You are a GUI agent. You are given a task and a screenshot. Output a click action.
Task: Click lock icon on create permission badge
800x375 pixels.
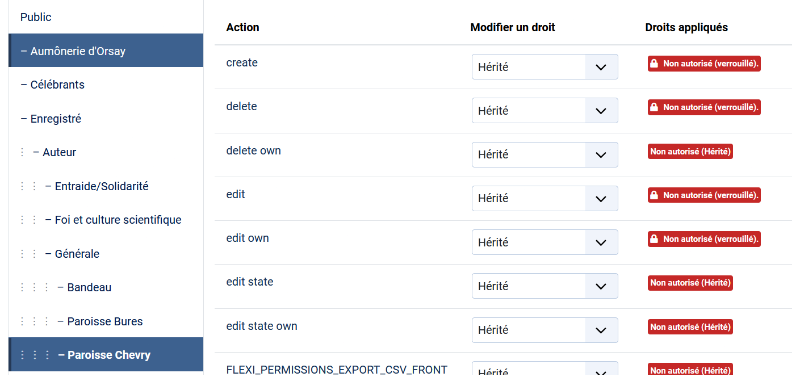pyautogui.click(x=654, y=64)
